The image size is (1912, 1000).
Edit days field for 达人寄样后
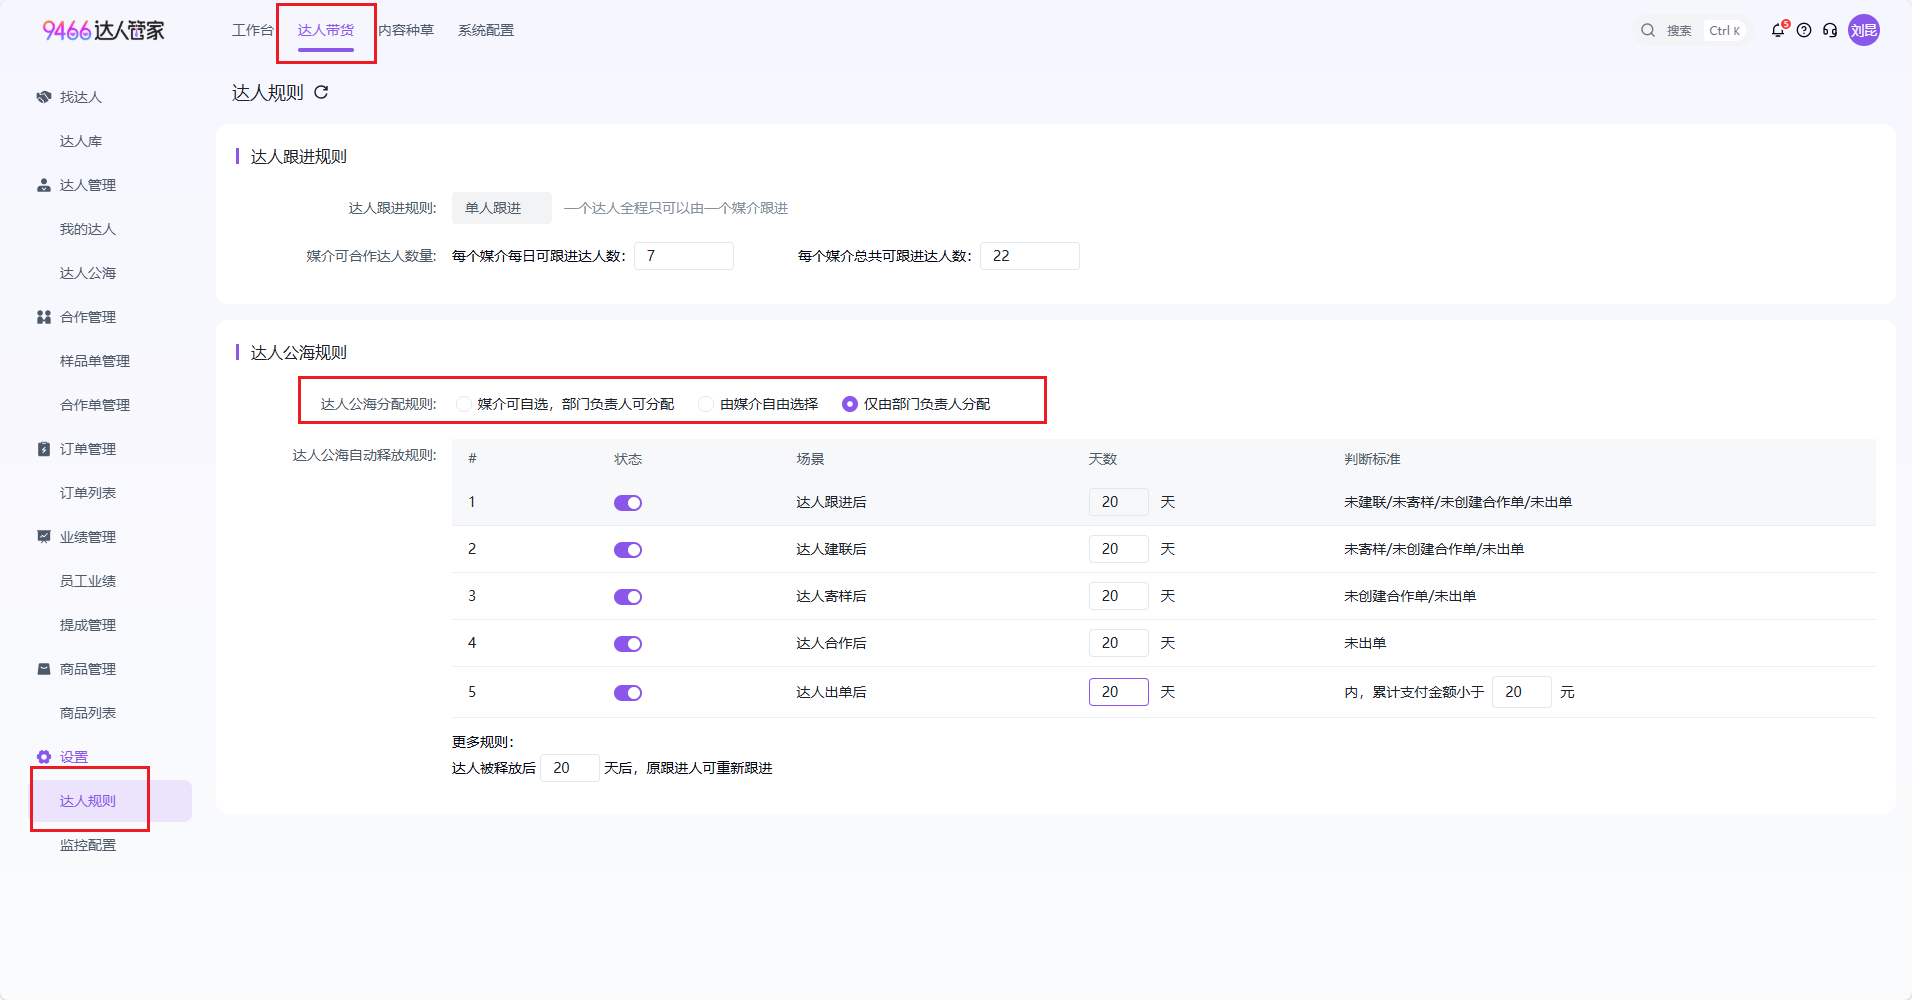tap(1119, 596)
